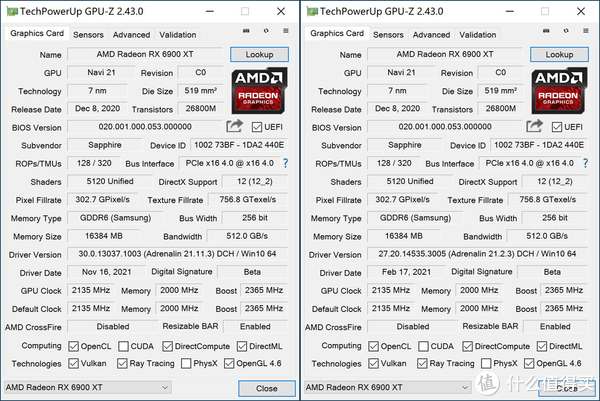Click Bandwidth 512.0 GB/s field in right window
The height and width of the screenshot is (401, 600).
tap(547, 236)
